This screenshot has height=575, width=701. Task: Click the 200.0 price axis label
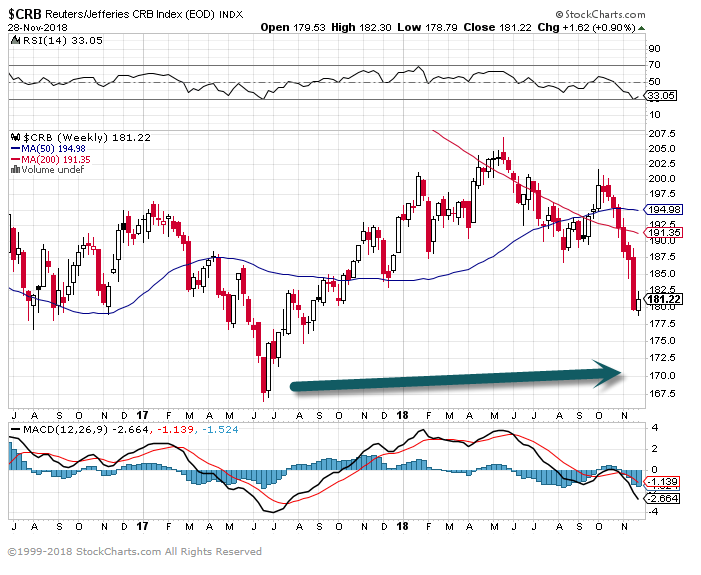(662, 179)
